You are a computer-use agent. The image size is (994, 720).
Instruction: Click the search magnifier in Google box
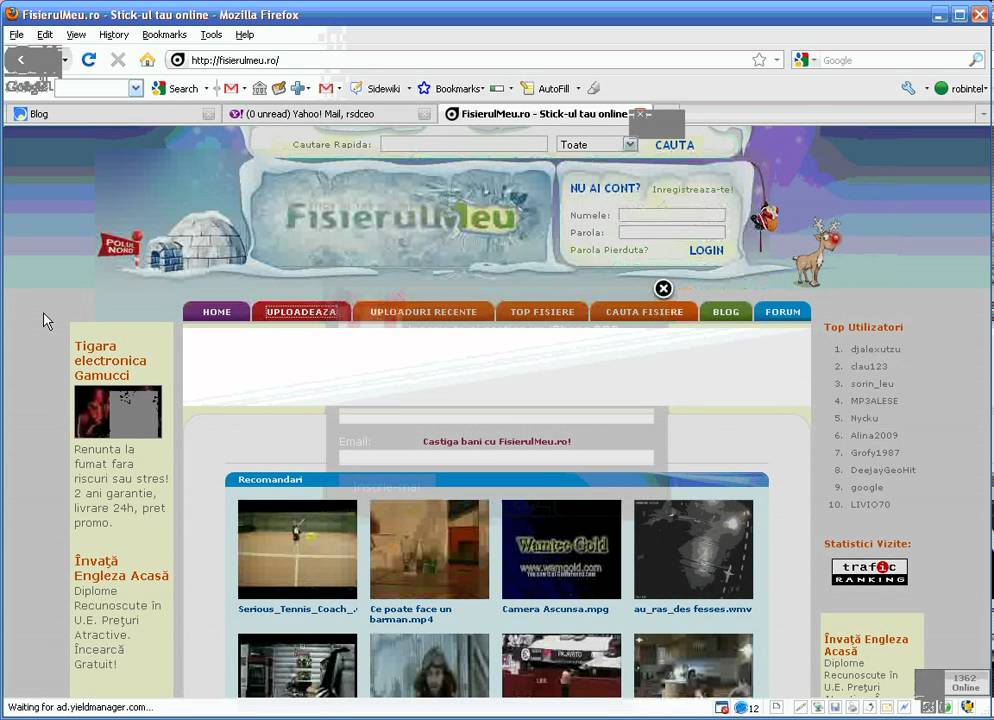[976, 60]
